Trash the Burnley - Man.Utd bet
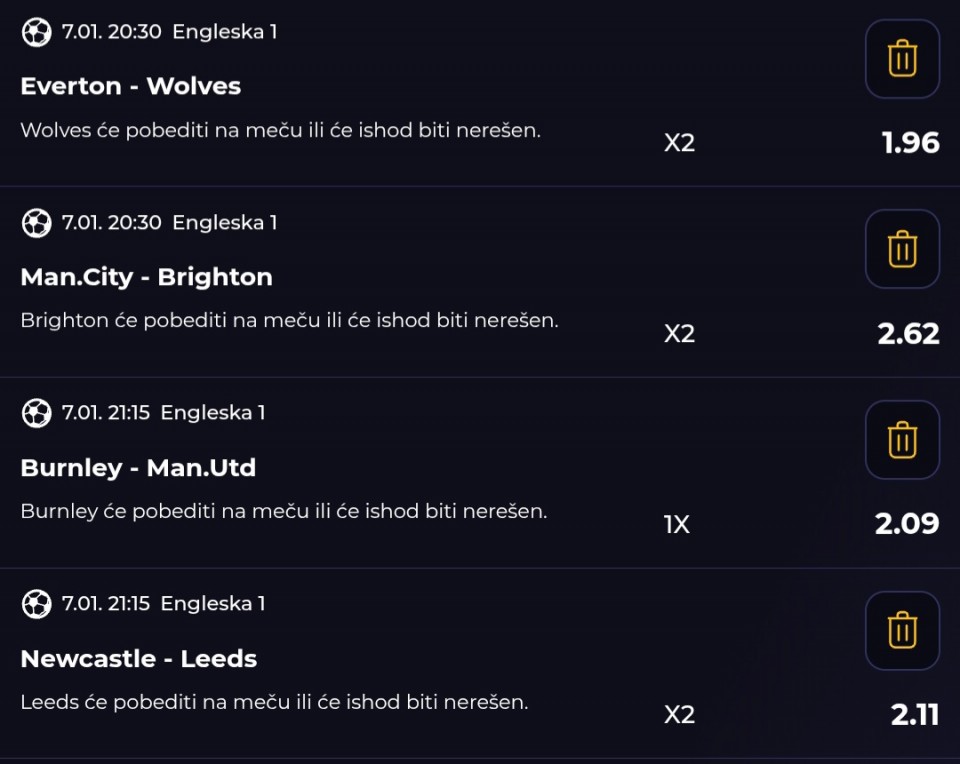 click(902, 440)
